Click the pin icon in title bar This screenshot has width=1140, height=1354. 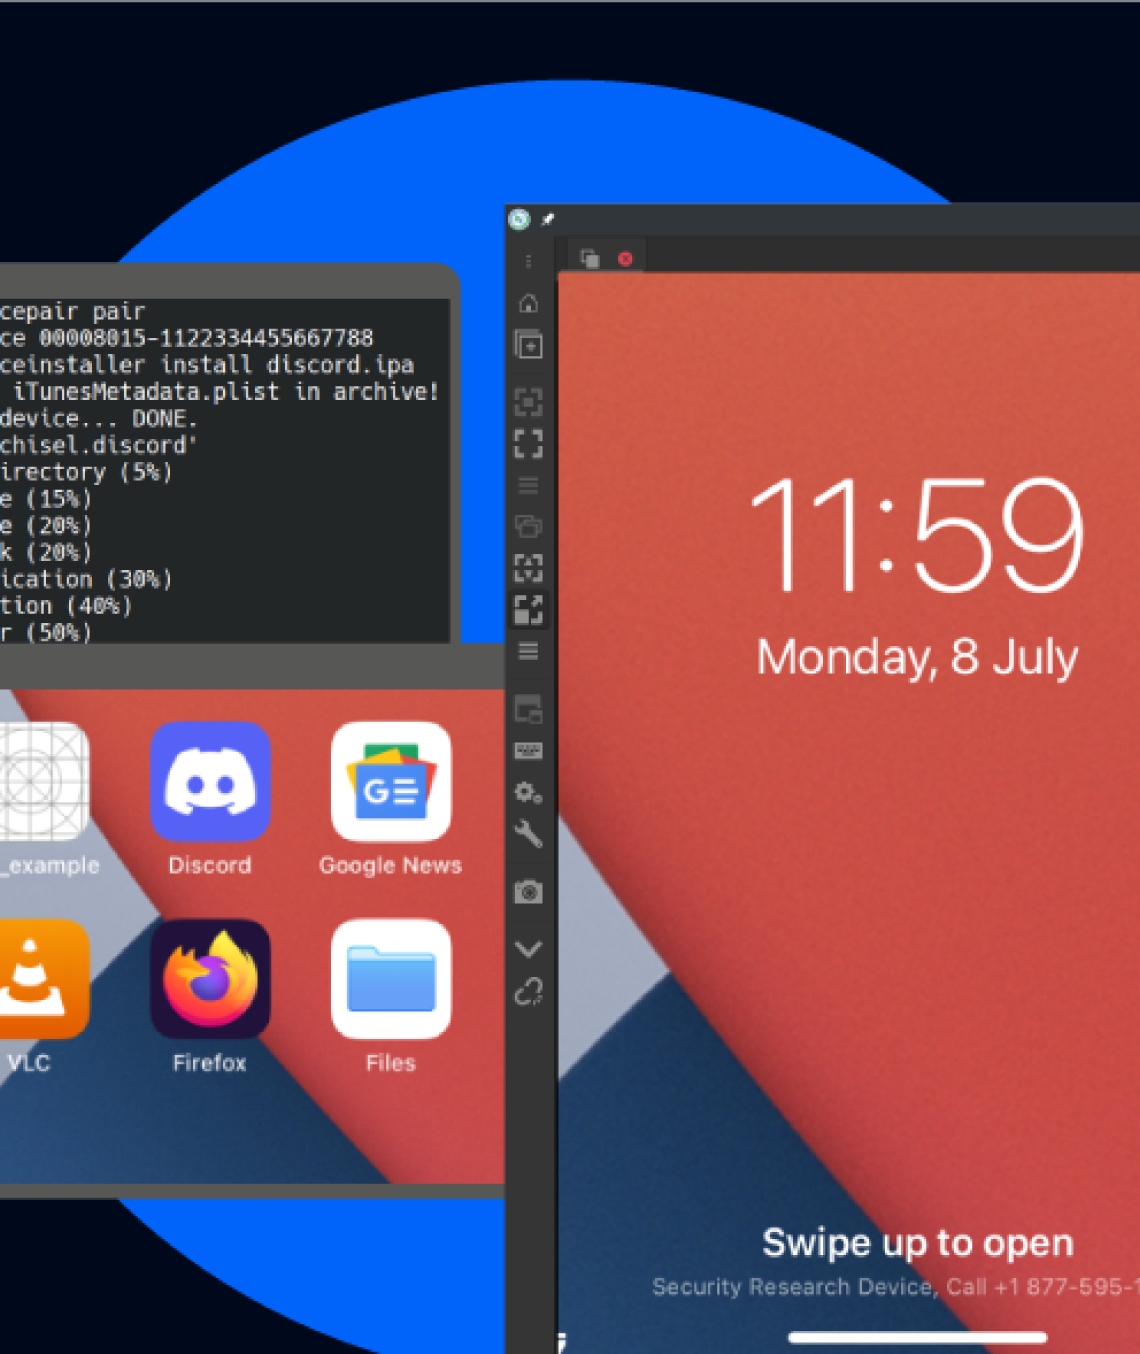[x=547, y=219]
